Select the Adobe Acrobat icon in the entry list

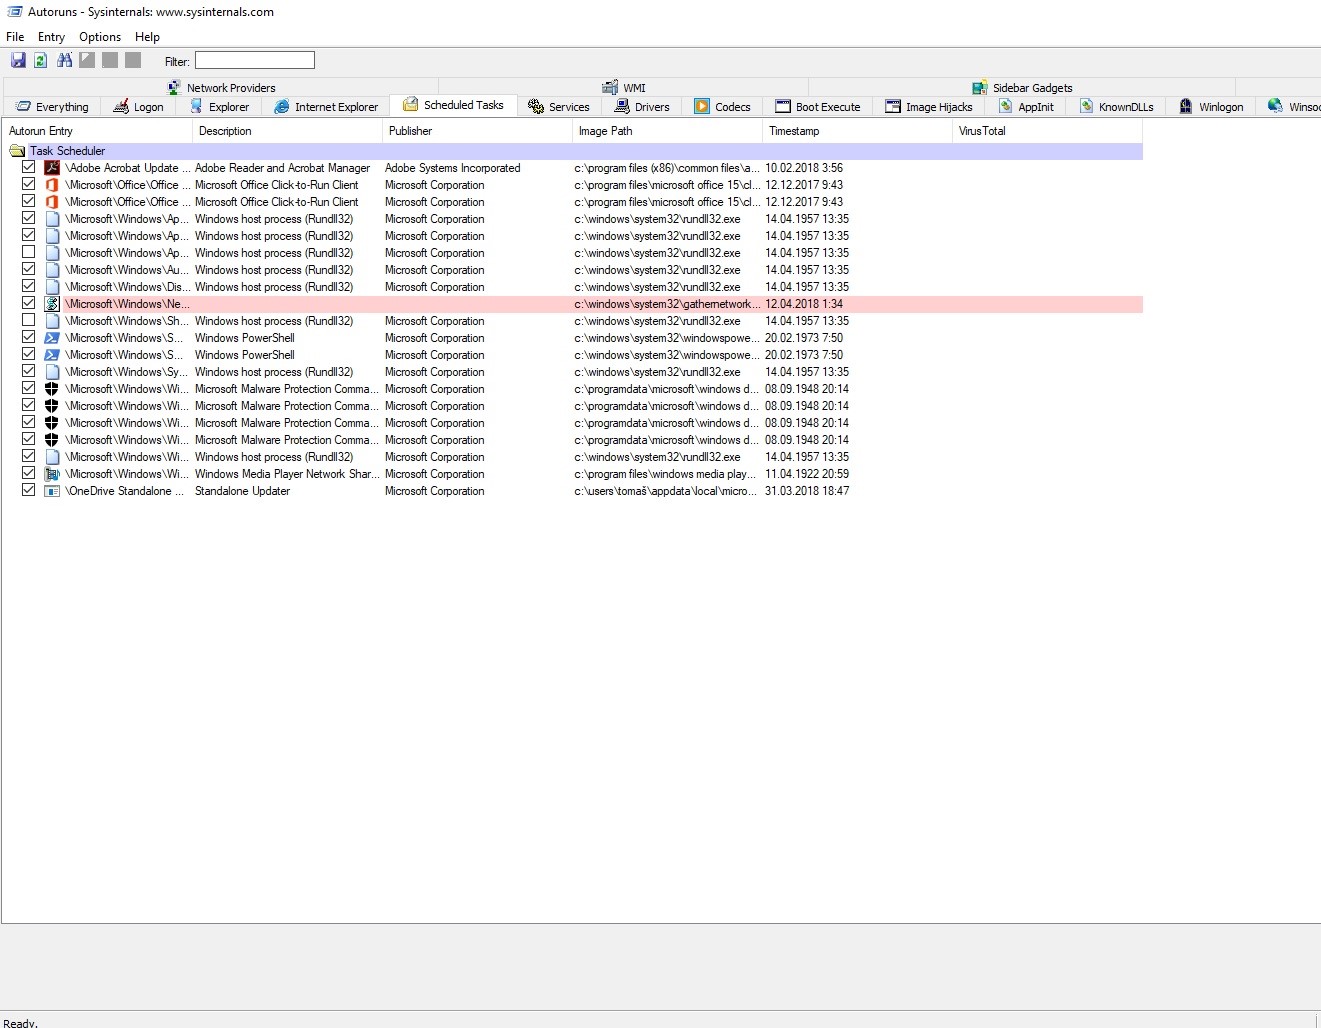pyautogui.click(x=52, y=168)
